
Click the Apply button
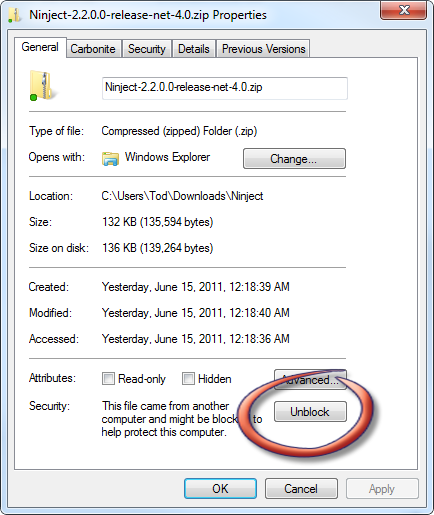(382, 489)
